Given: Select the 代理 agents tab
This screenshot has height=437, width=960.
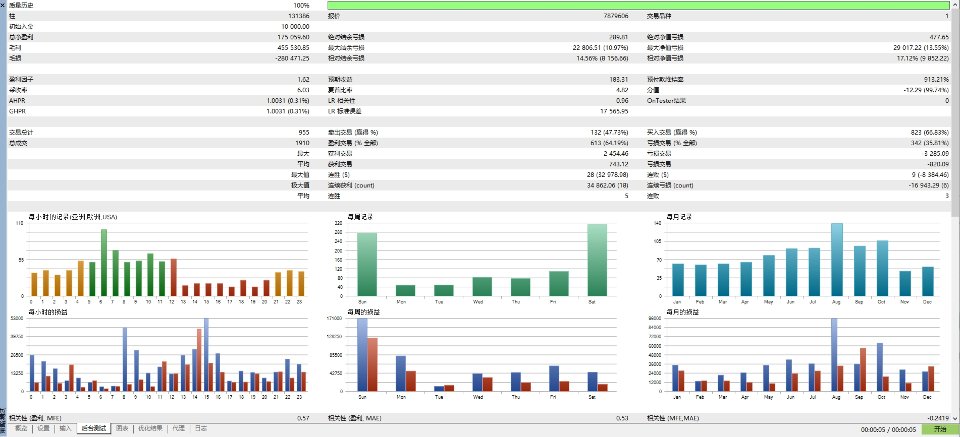Looking at the screenshot, I should point(178,428).
